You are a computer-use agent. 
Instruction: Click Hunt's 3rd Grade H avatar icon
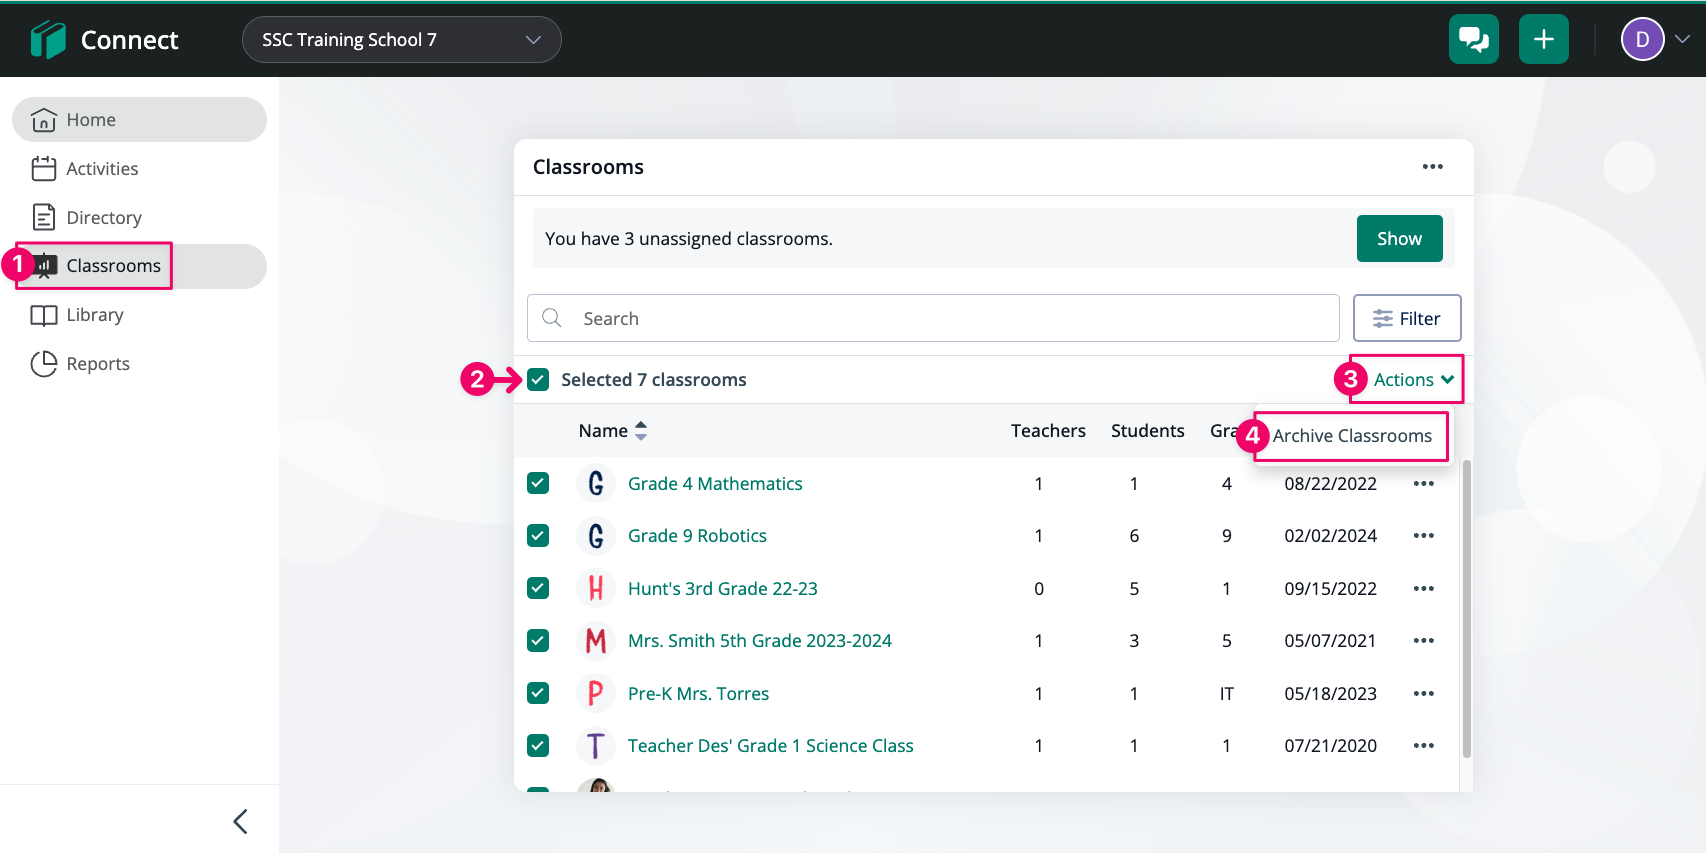pos(596,589)
